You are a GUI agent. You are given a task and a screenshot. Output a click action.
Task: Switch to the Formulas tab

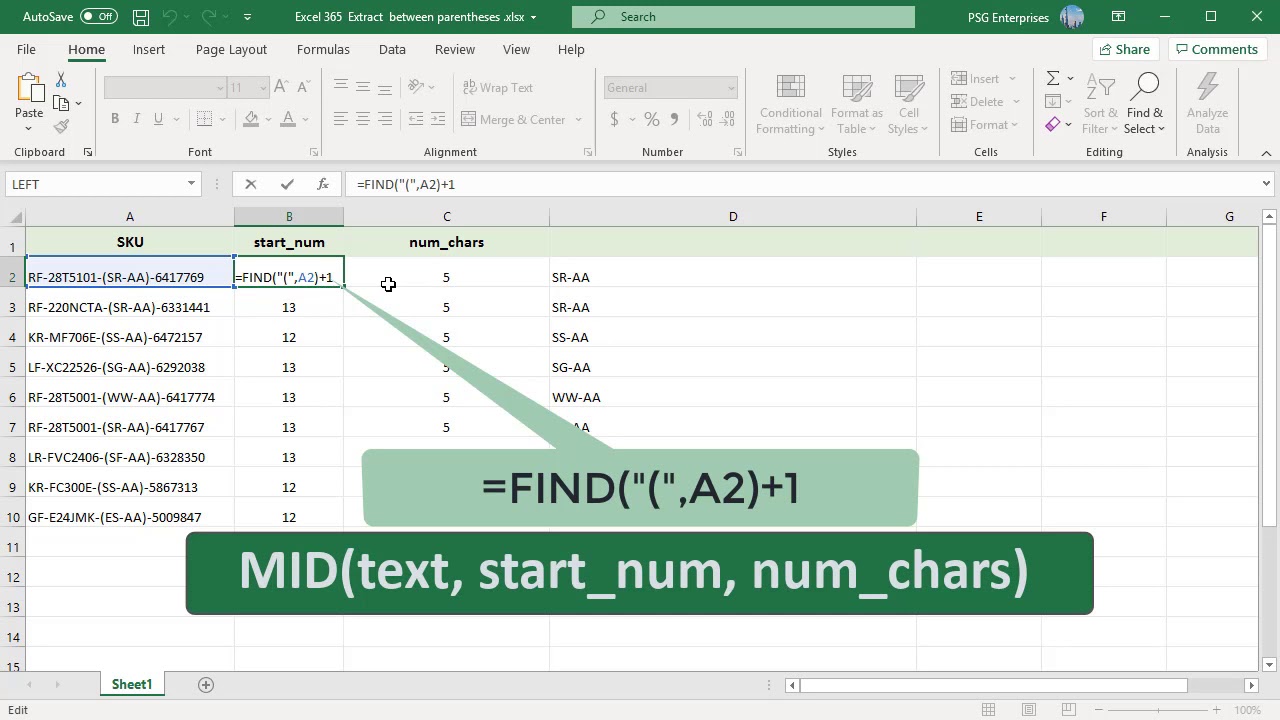click(323, 49)
